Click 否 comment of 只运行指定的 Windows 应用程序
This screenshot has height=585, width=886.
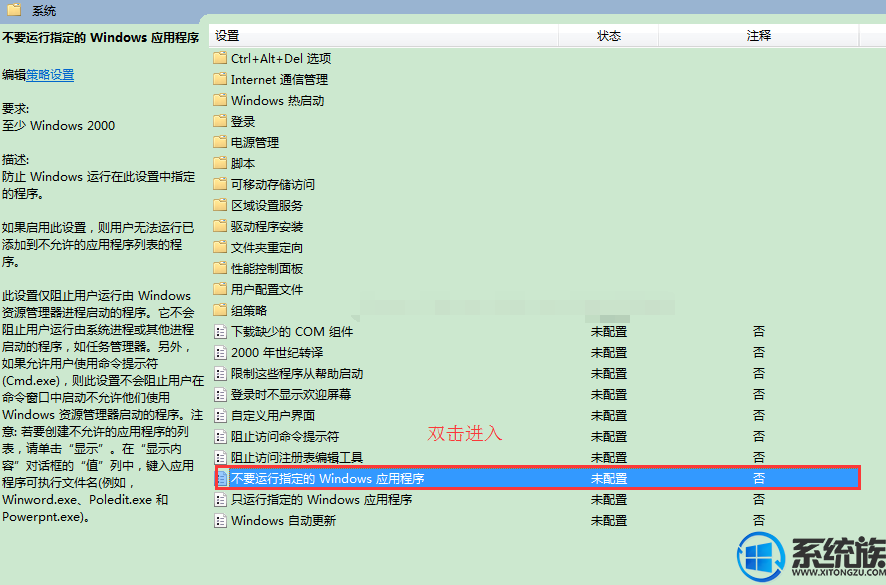pos(758,499)
